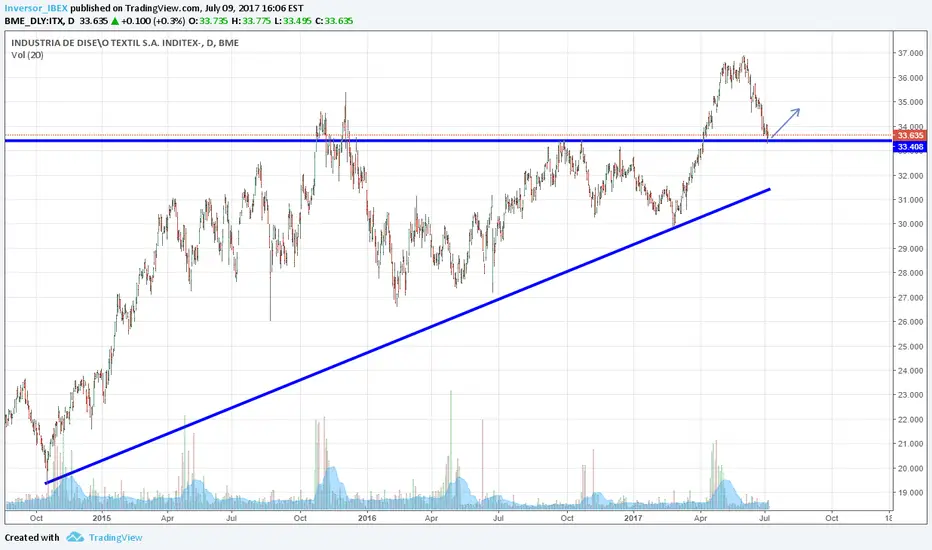Click the 30.000 price axis label
This screenshot has height=550, width=932.
910,224
